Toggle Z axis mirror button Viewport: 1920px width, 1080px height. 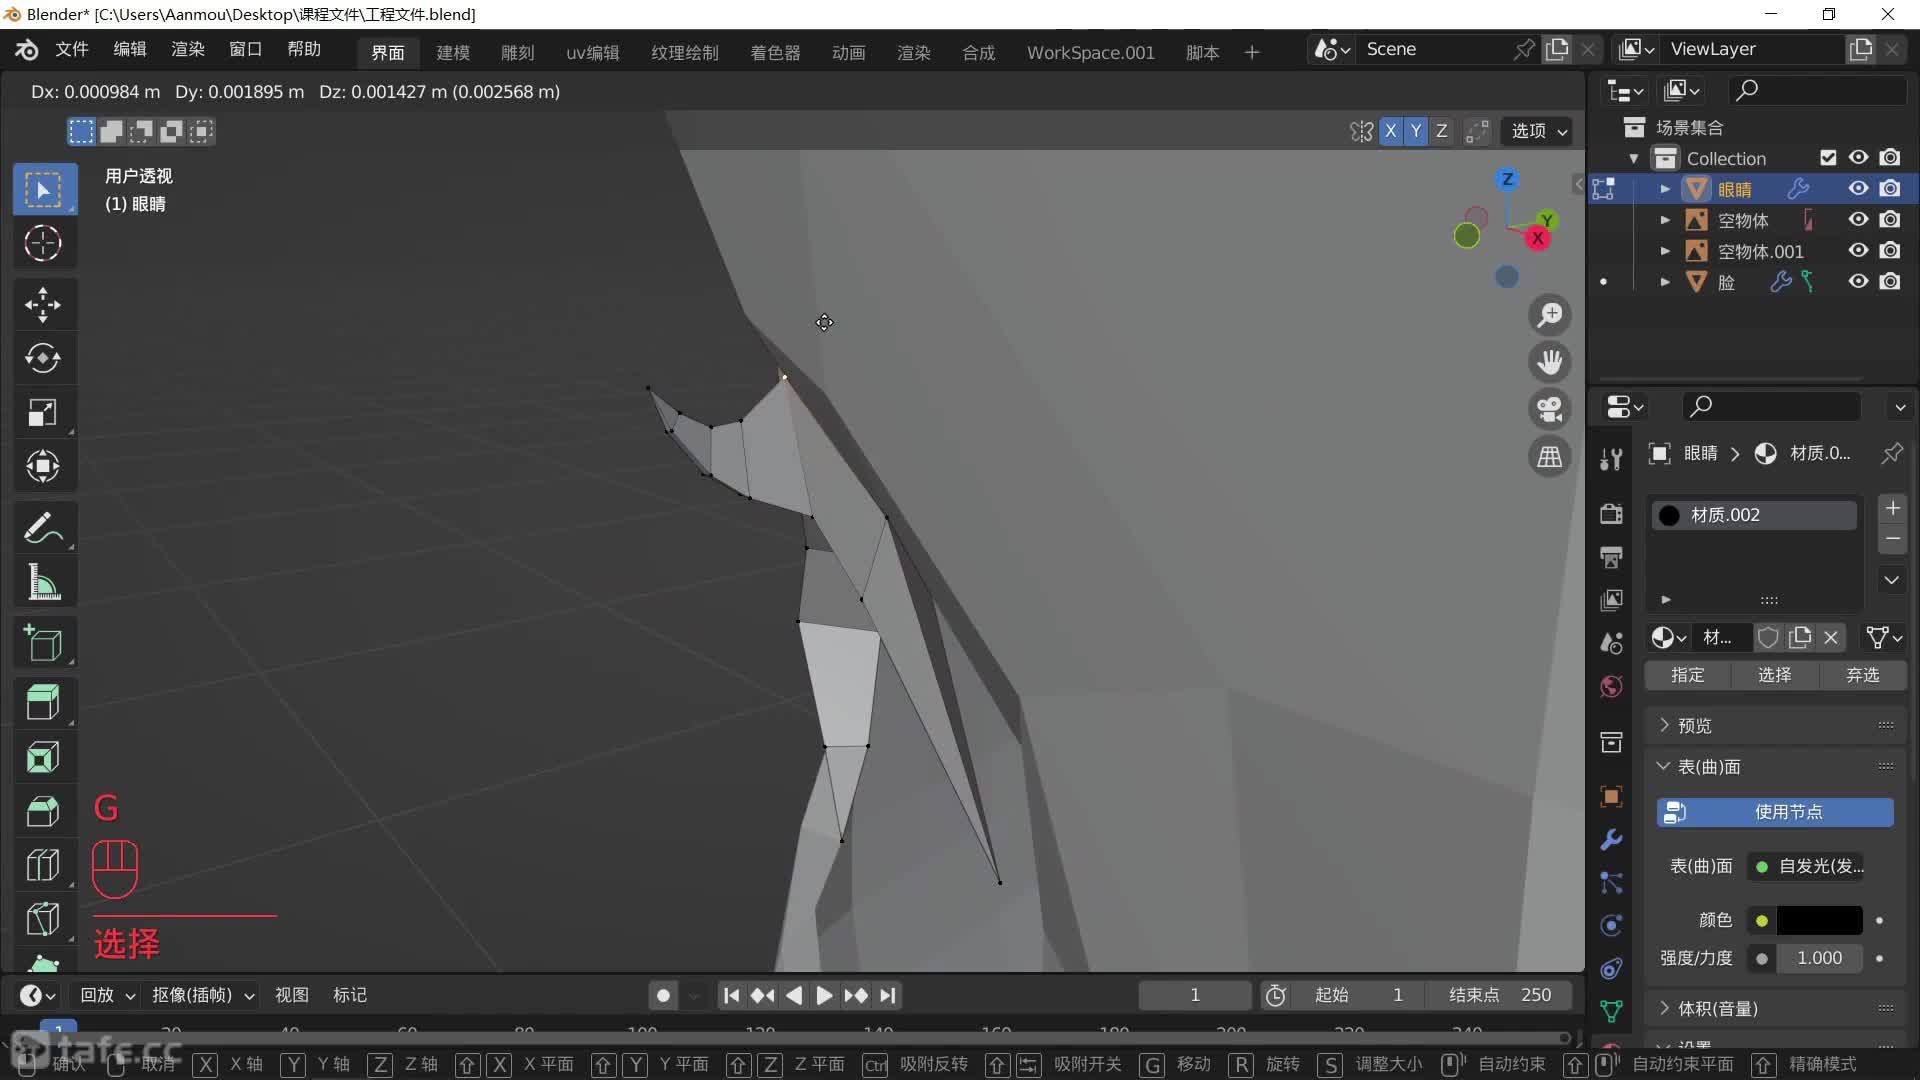[x=1441, y=131]
